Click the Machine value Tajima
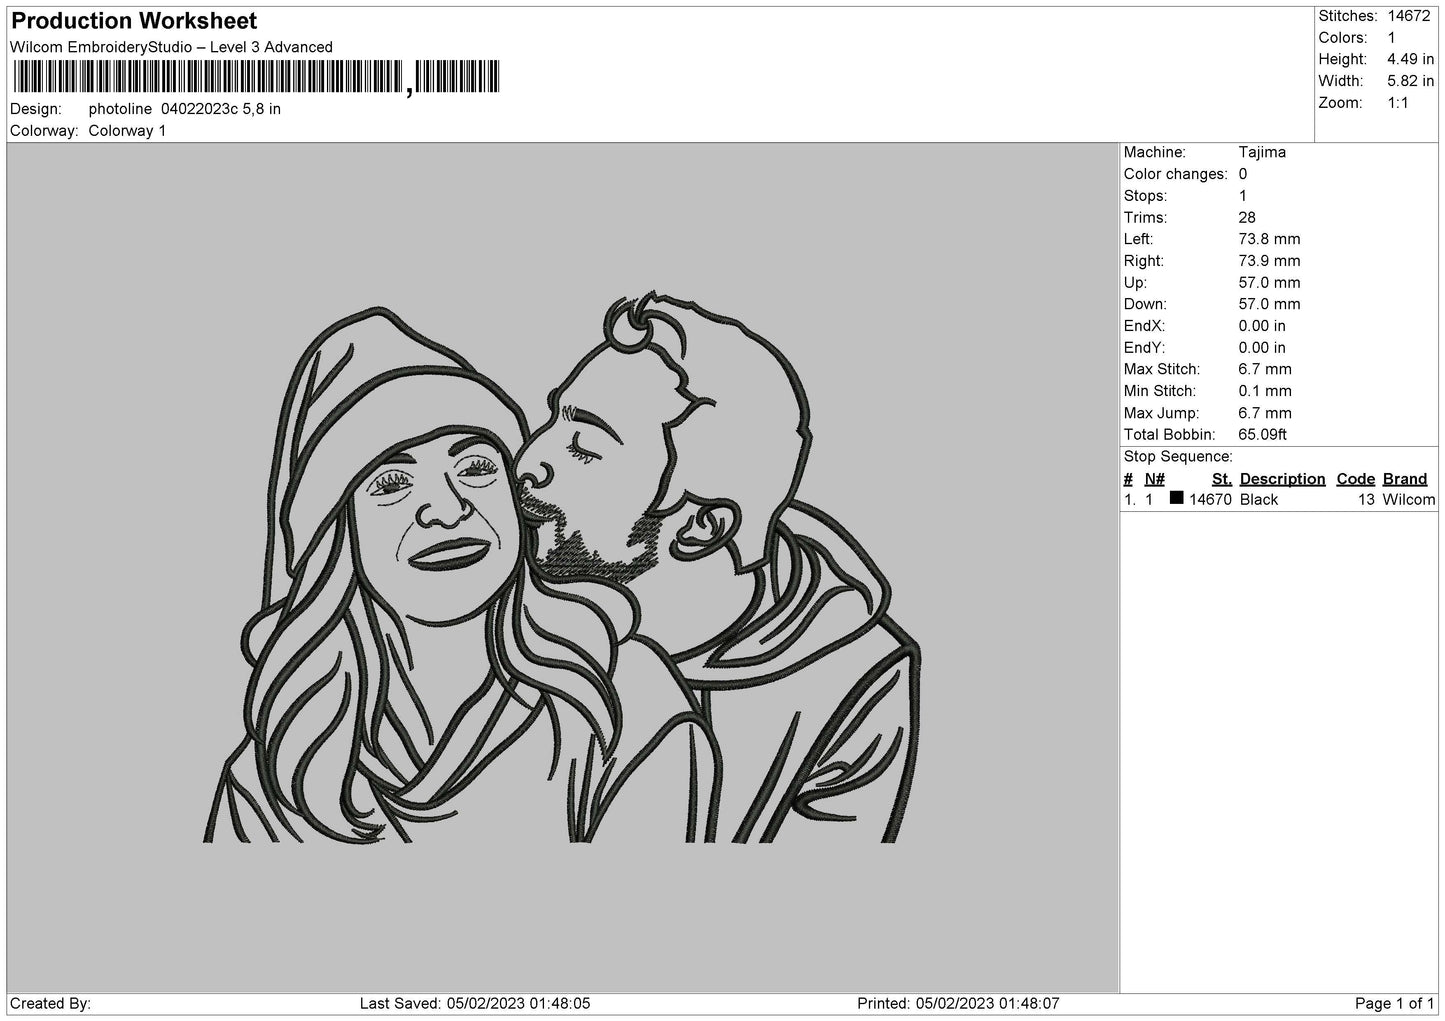The image size is (1445, 1021). (x=1262, y=152)
